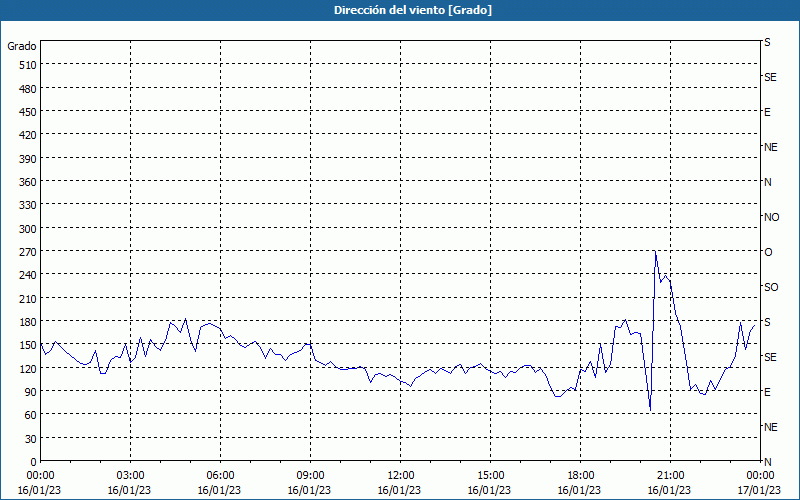Click the "SE" compass label level with 150
The height and width of the screenshot is (500, 800).
770,357
